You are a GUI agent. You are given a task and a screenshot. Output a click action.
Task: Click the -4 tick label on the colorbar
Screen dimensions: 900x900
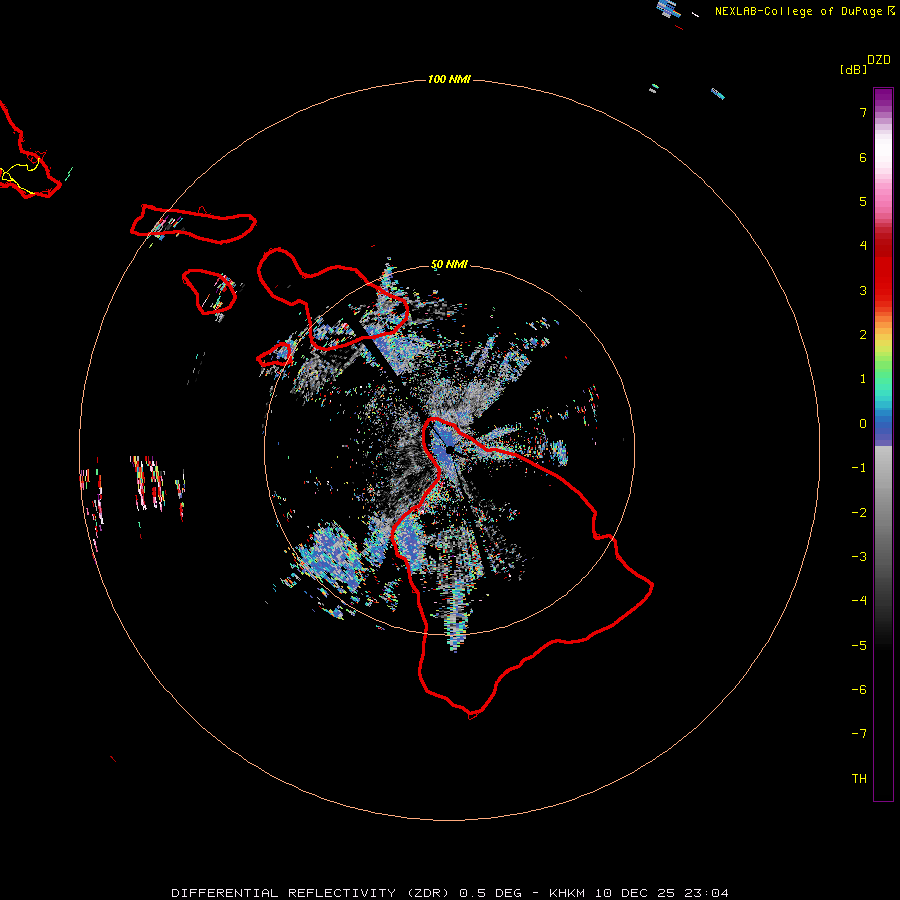(859, 601)
